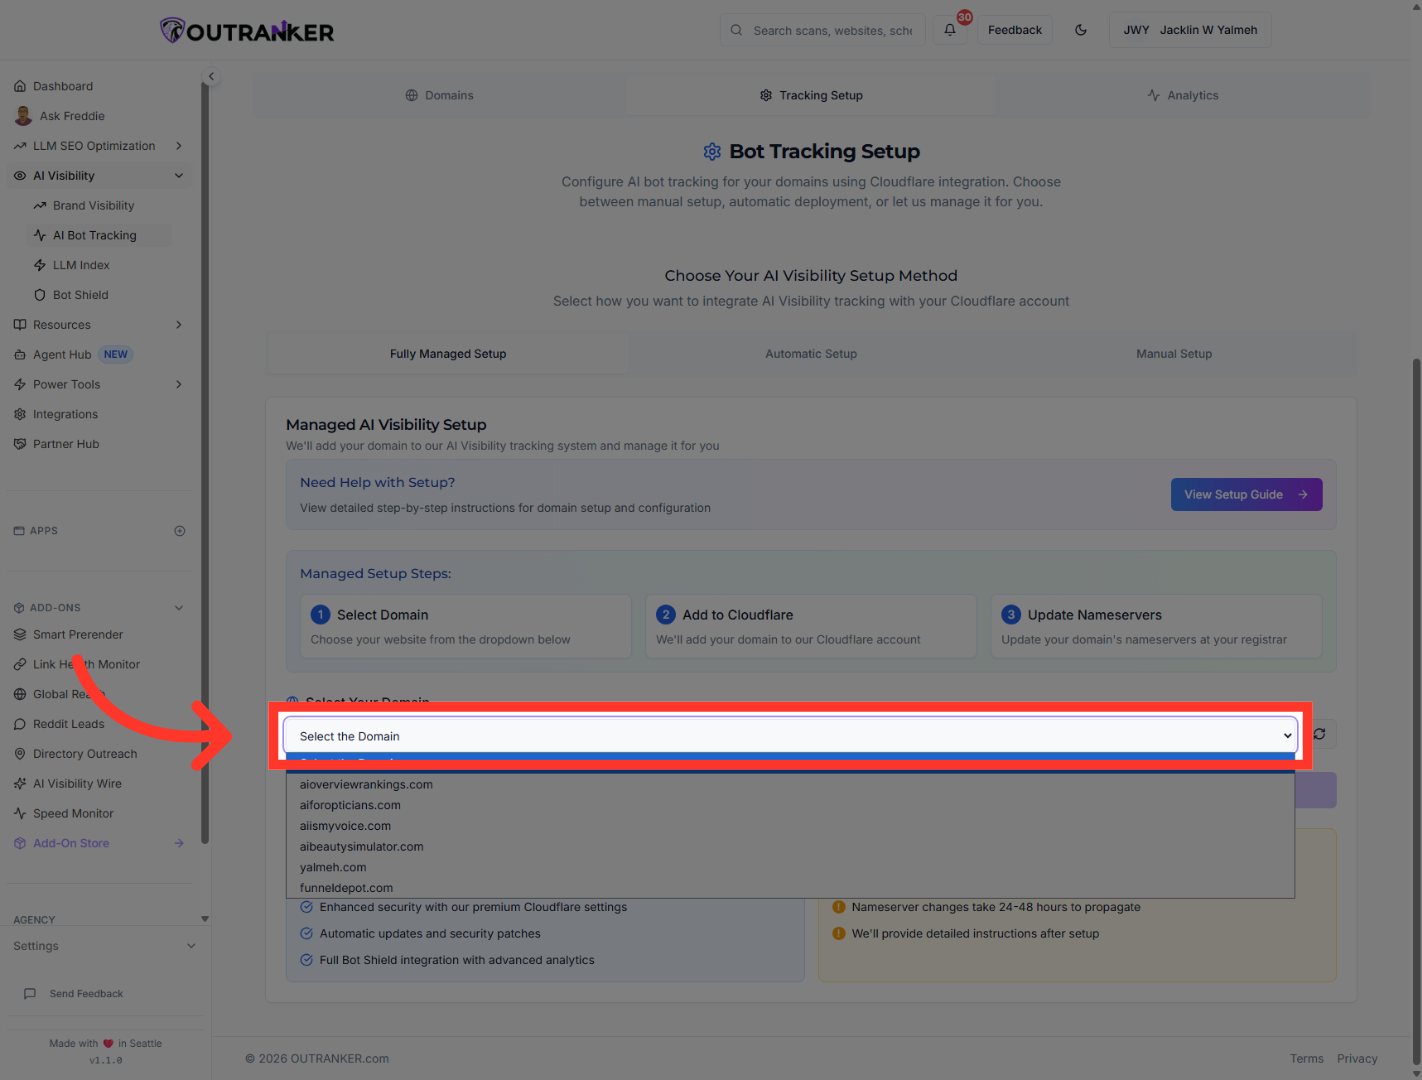Select Bot Shield in the sidebar

80,294
